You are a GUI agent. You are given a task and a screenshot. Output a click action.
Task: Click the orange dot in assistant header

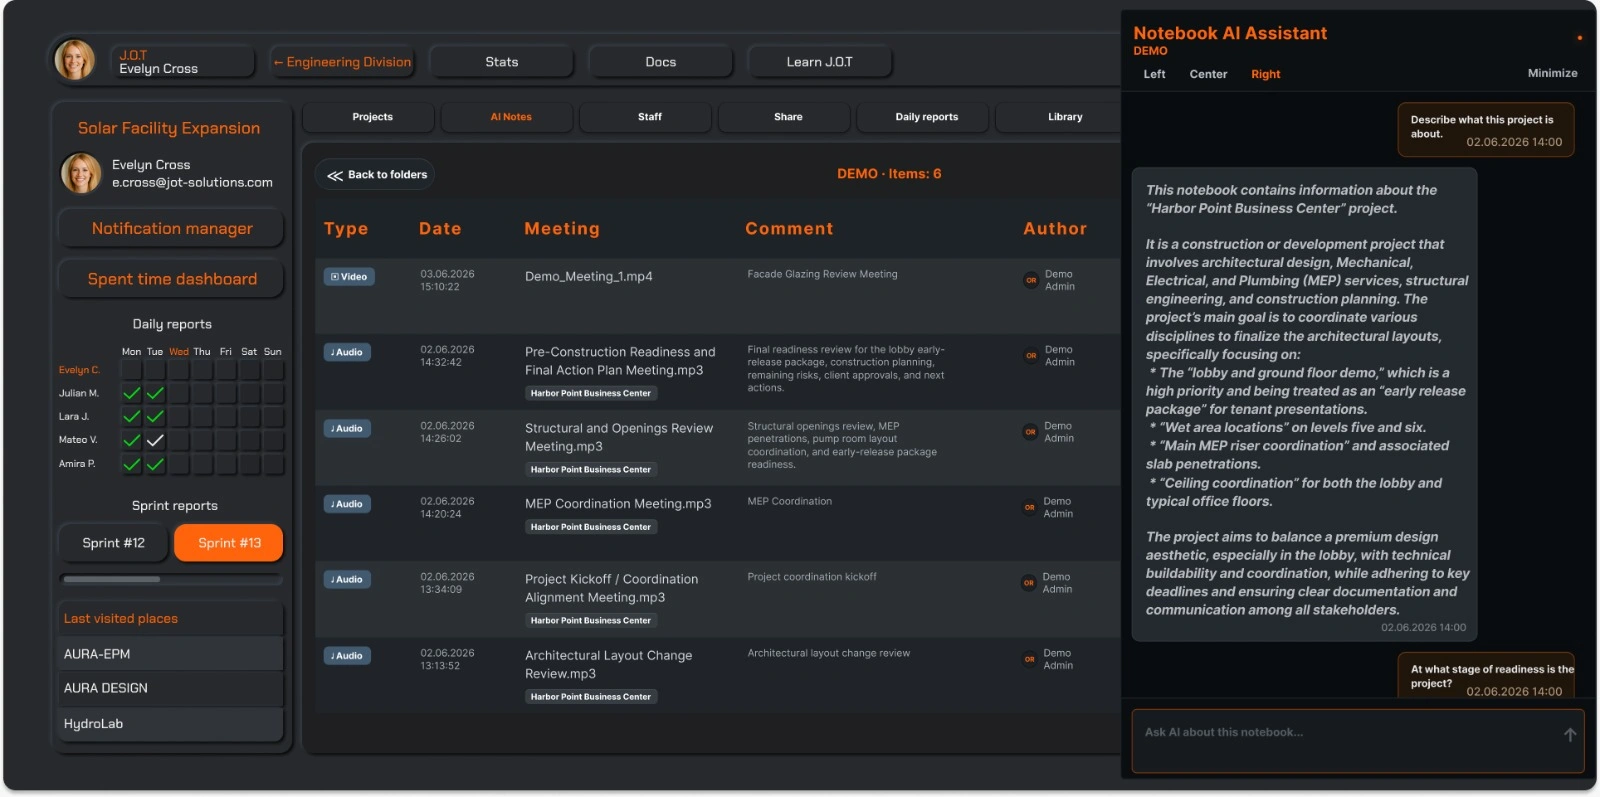coord(1579,38)
